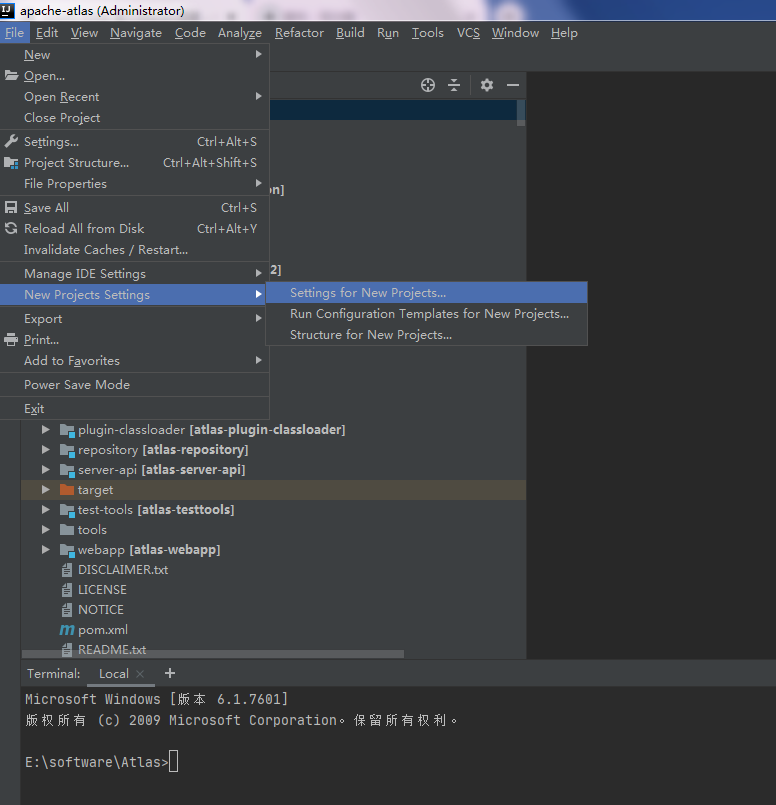Click the NOTICE file icon
776x805 pixels.
67,610
